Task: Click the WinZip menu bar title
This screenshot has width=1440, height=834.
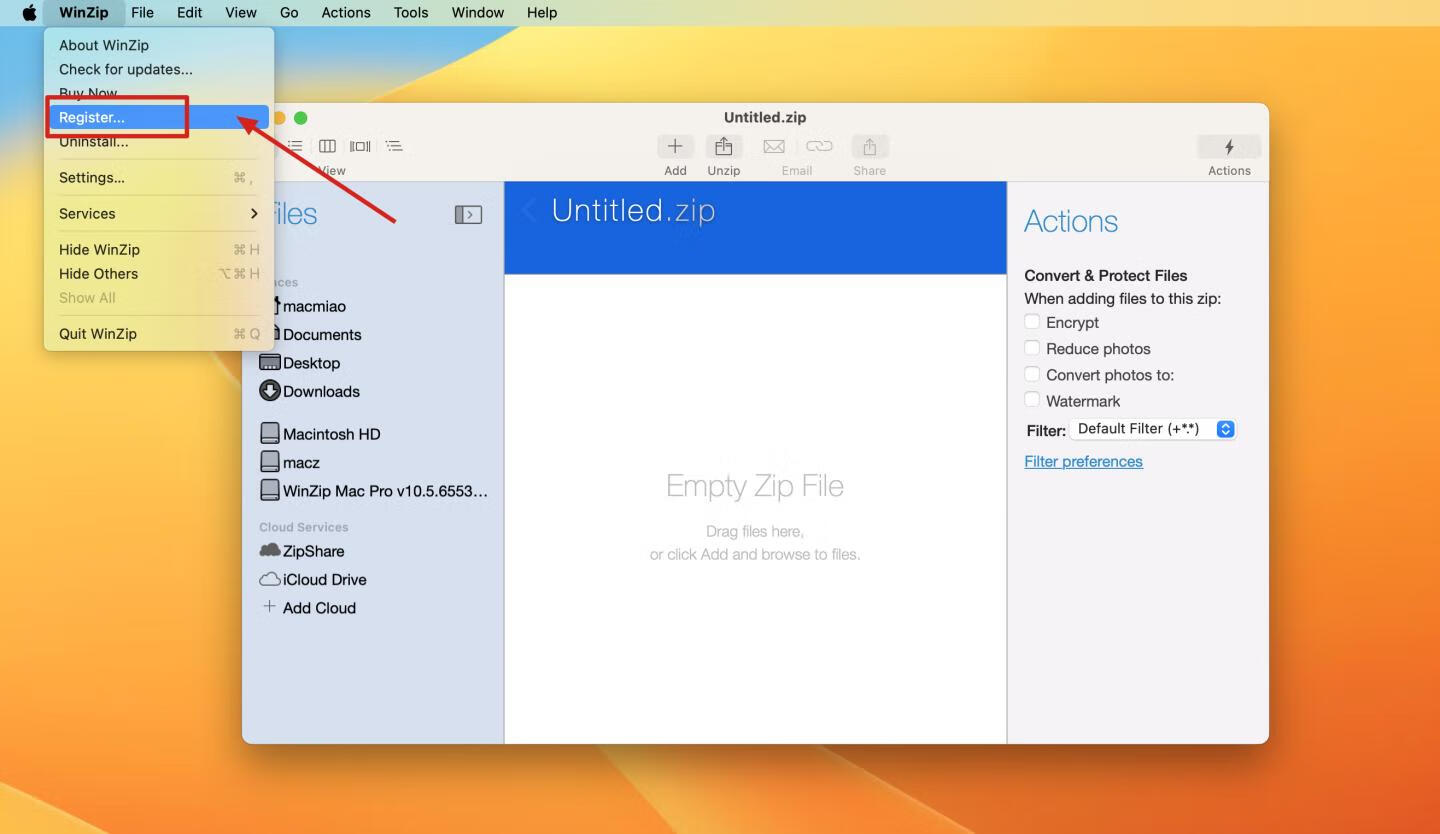Action: [83, 12]
